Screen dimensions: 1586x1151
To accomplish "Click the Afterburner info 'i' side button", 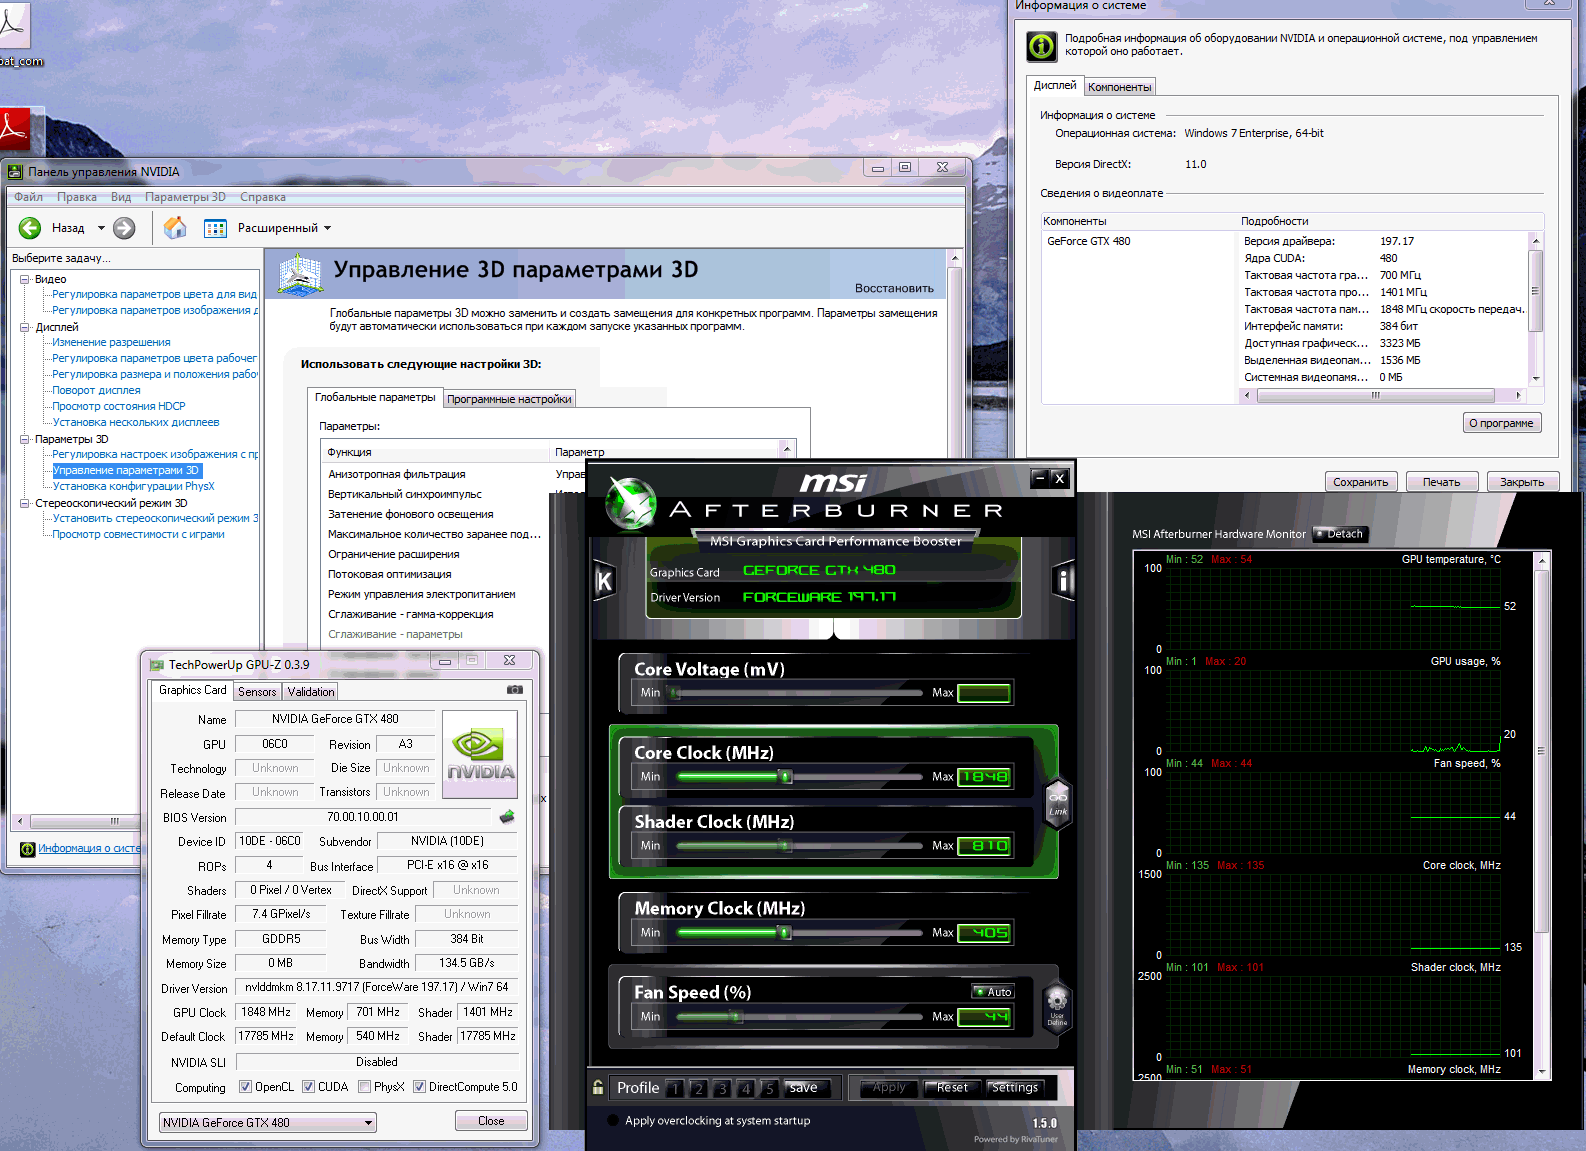I will (x=1063, y=580).
